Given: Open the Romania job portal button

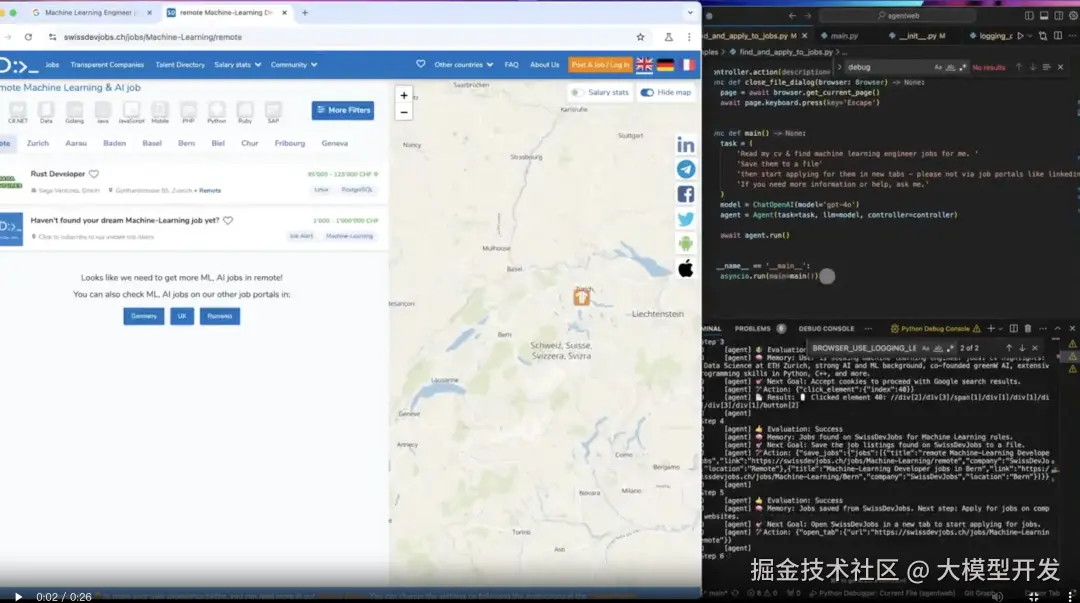Looking at the screenshot, I should pyautogui.click(x=220, y=316).
